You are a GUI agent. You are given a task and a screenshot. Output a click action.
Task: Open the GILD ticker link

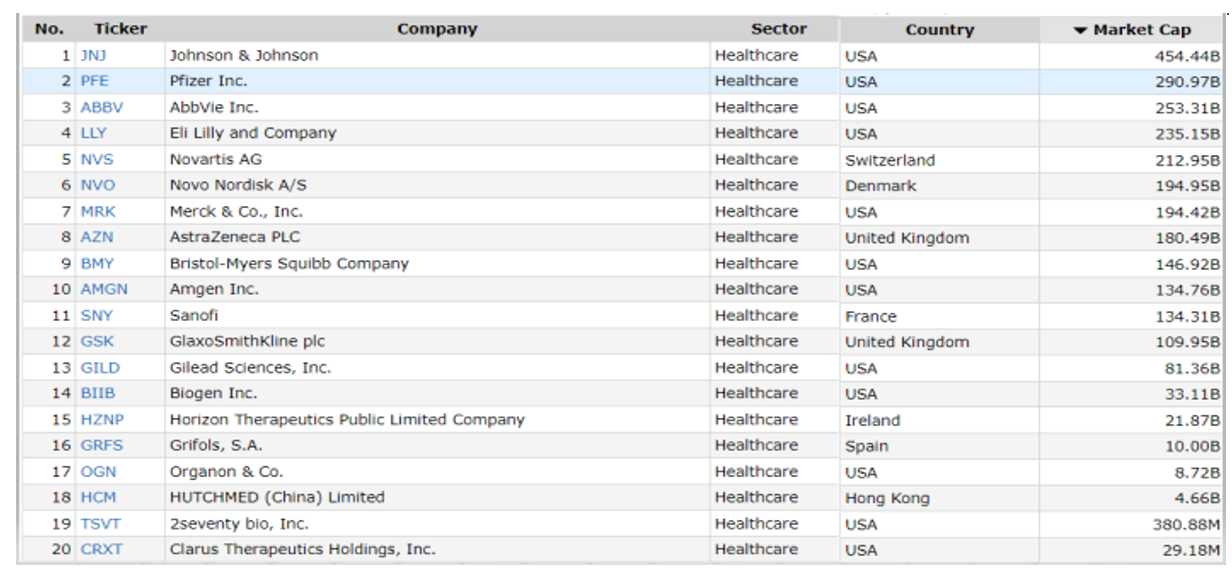[100, 368]
